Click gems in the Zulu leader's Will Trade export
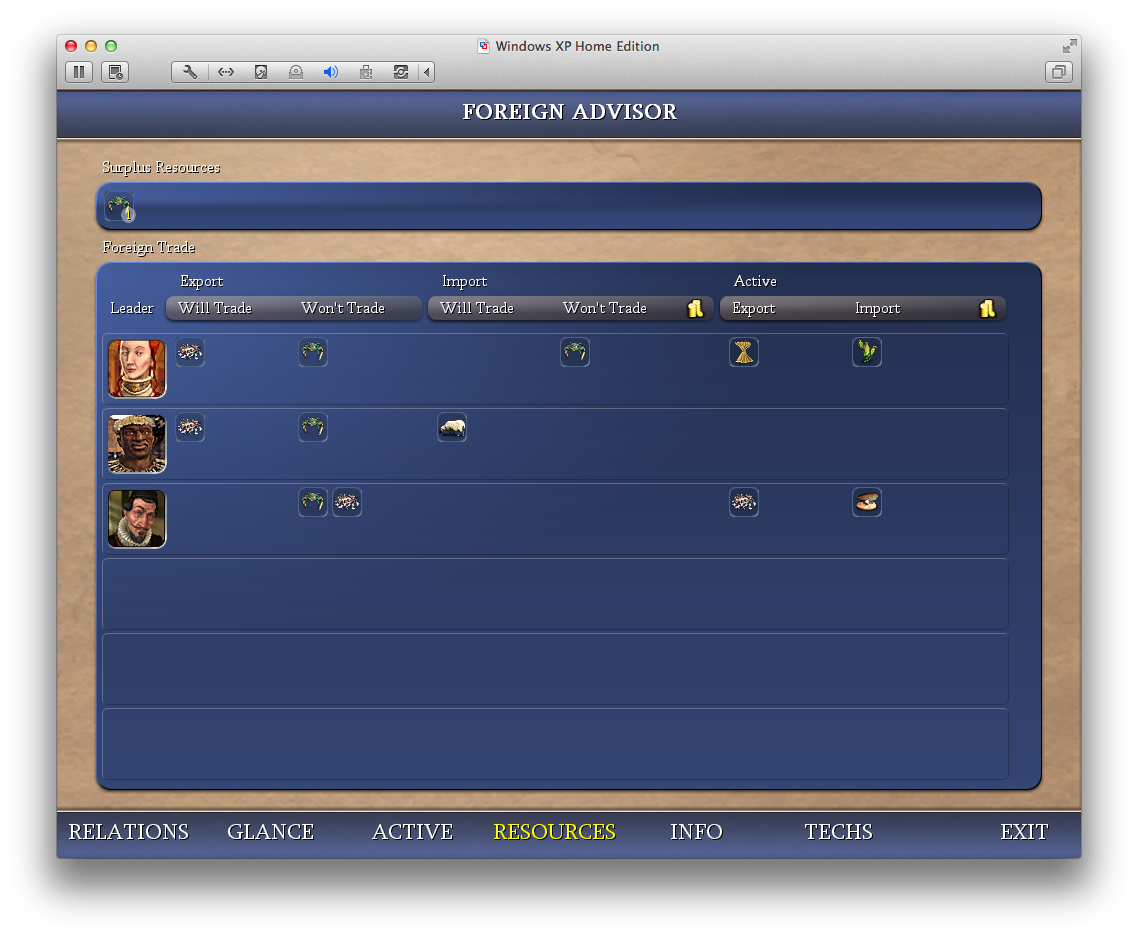Viewport: 1138px width, 937px height. pyautogui.click(x=190, y=427)
